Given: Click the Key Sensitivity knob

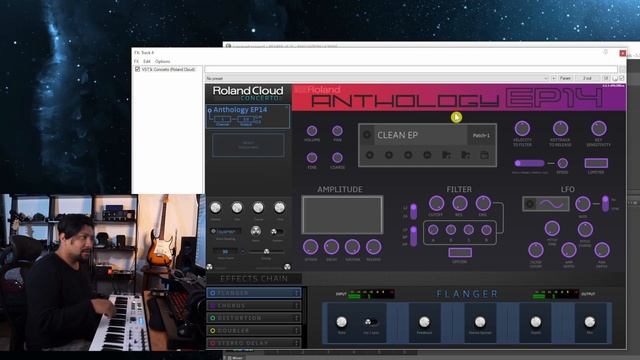Looking at the screenshot, I should (598, 128).
